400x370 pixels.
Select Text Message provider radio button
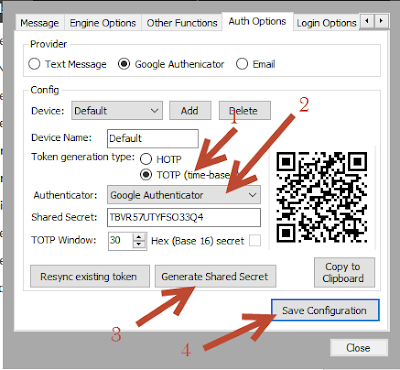click(x=34, y=64)
